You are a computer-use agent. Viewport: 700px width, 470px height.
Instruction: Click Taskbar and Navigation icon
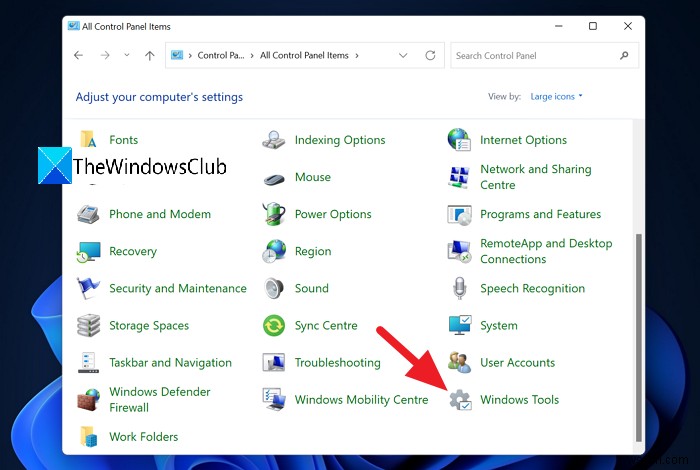pos(88,362)
